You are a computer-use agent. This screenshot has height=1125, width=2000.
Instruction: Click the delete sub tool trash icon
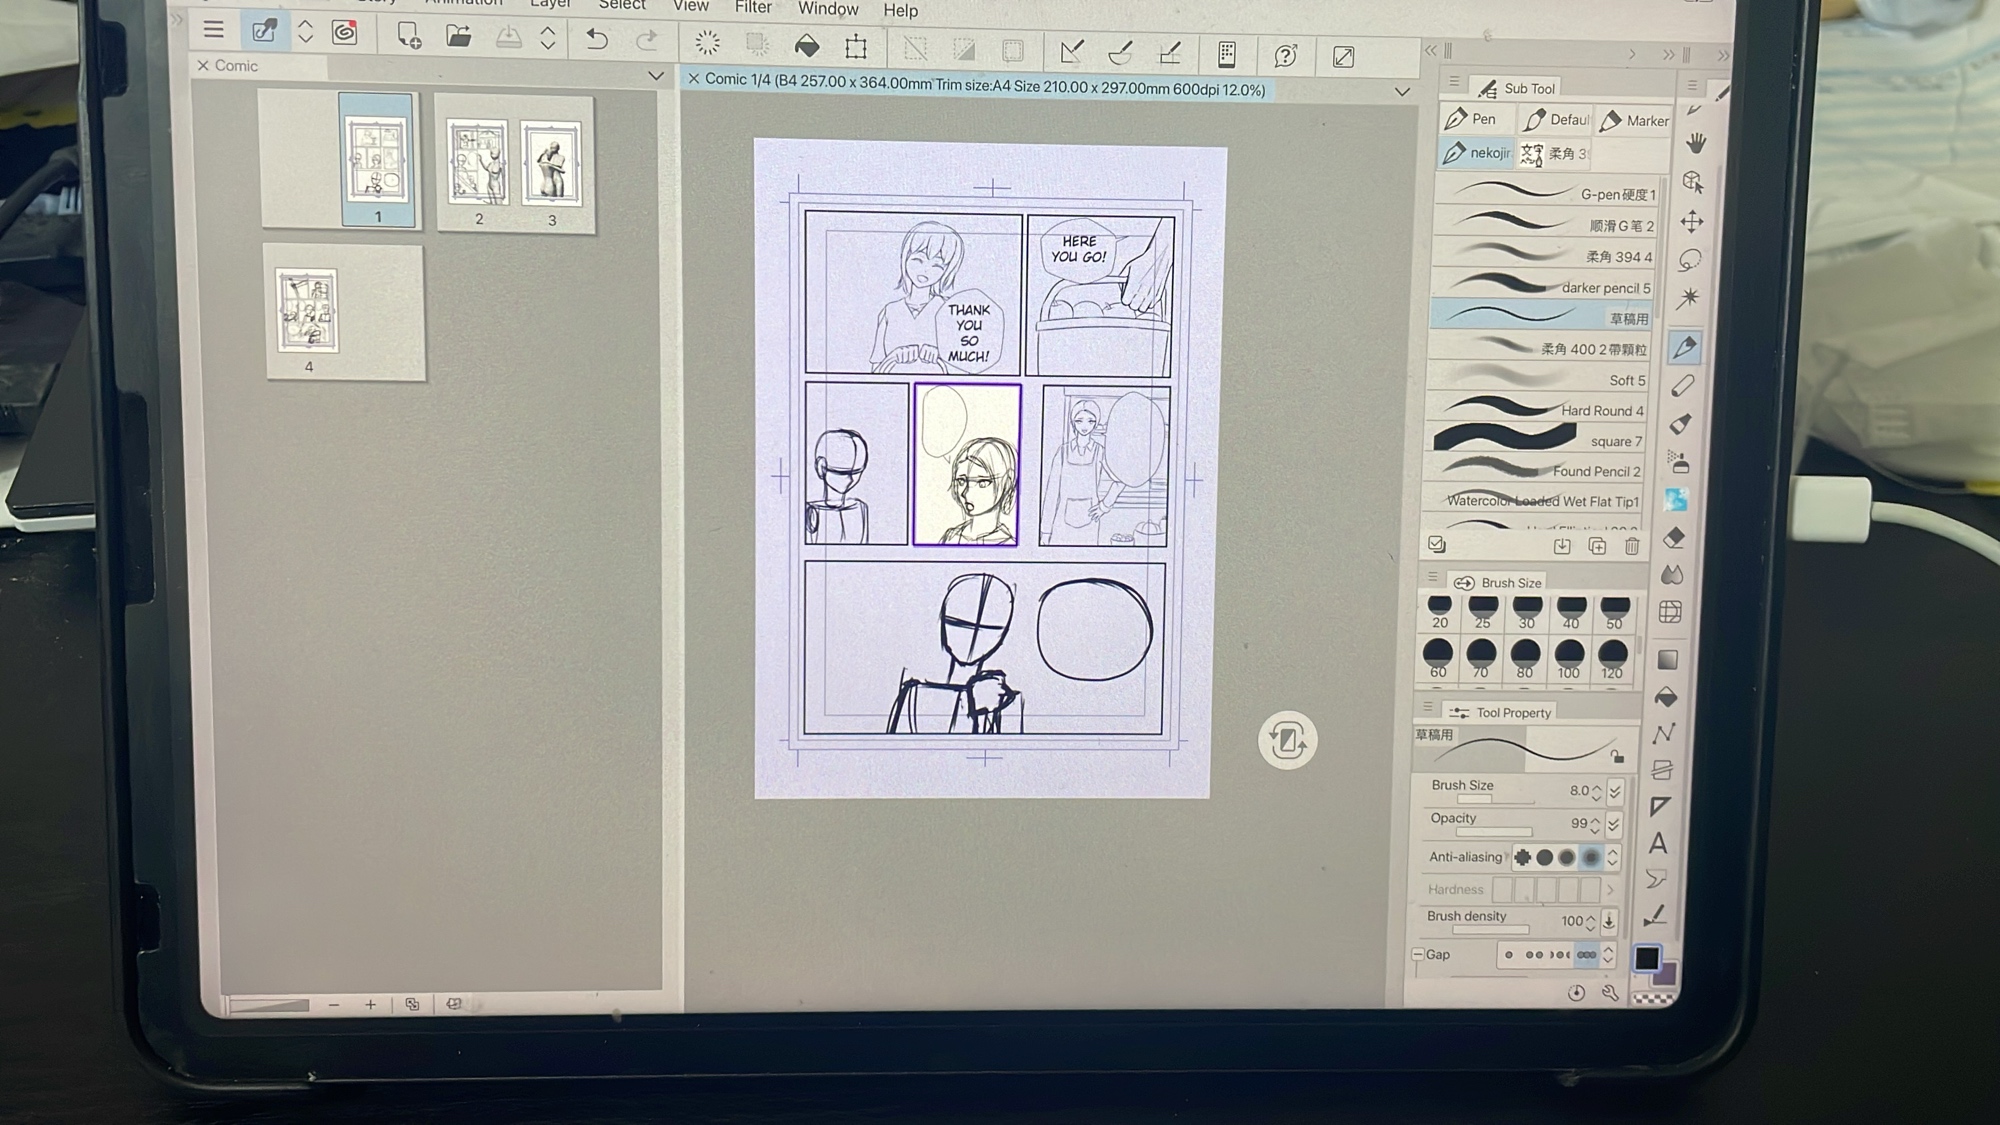(x=1632, y=546)
